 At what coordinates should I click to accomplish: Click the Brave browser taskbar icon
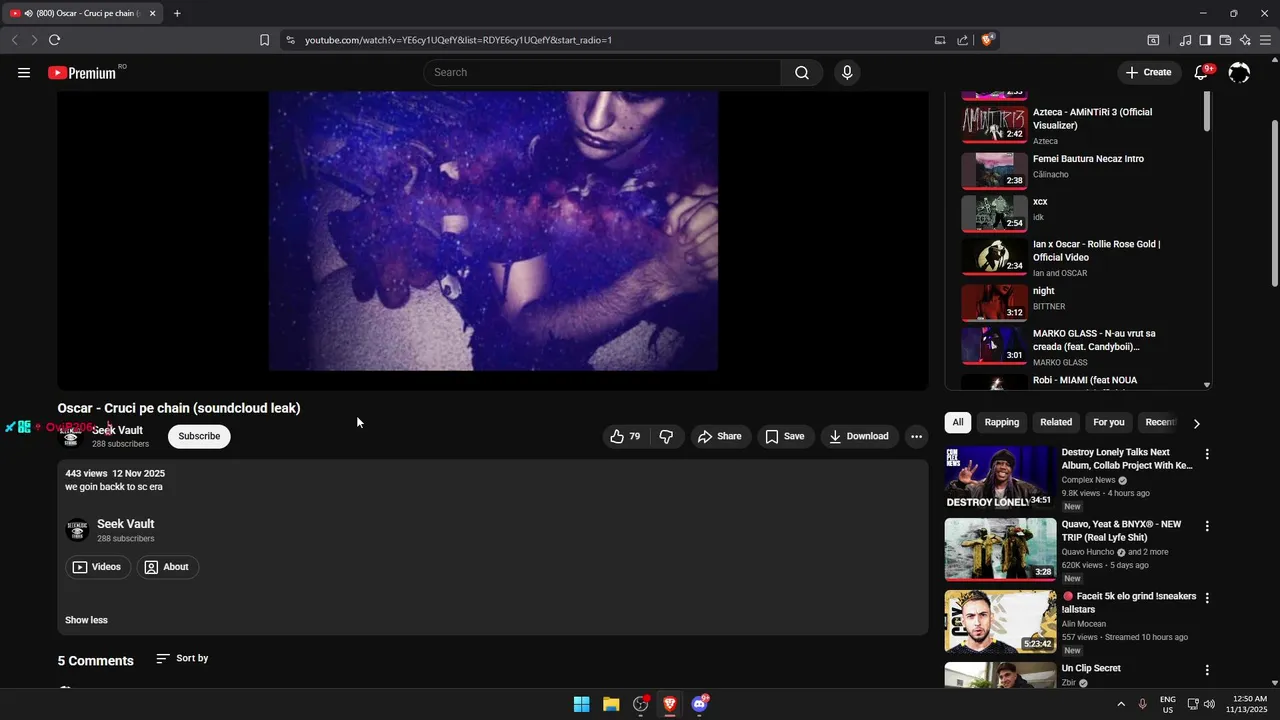click(669, 704)
